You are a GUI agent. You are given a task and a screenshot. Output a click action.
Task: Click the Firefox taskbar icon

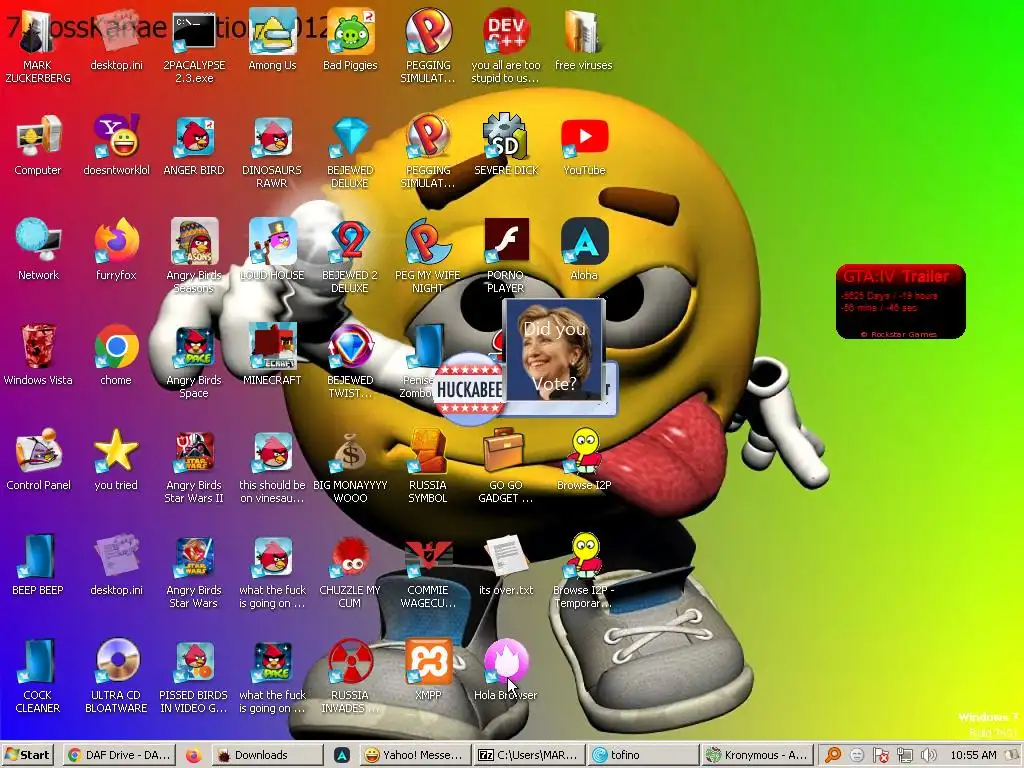pos(193,755)
